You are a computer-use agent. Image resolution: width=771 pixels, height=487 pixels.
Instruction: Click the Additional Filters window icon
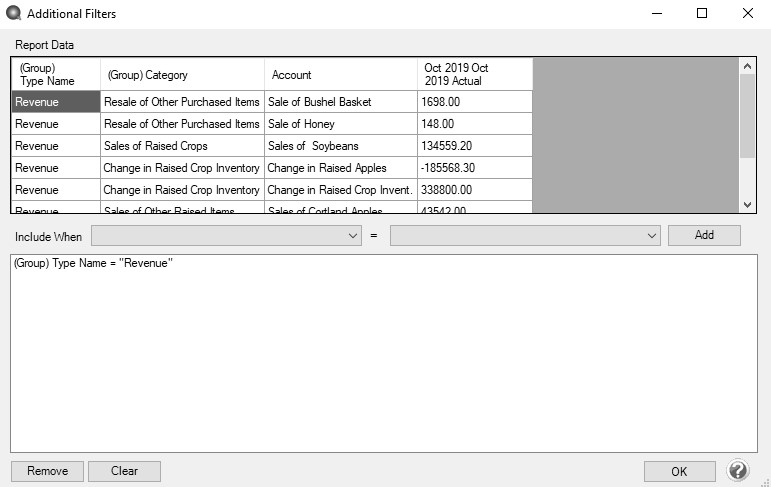click(13, 14)
